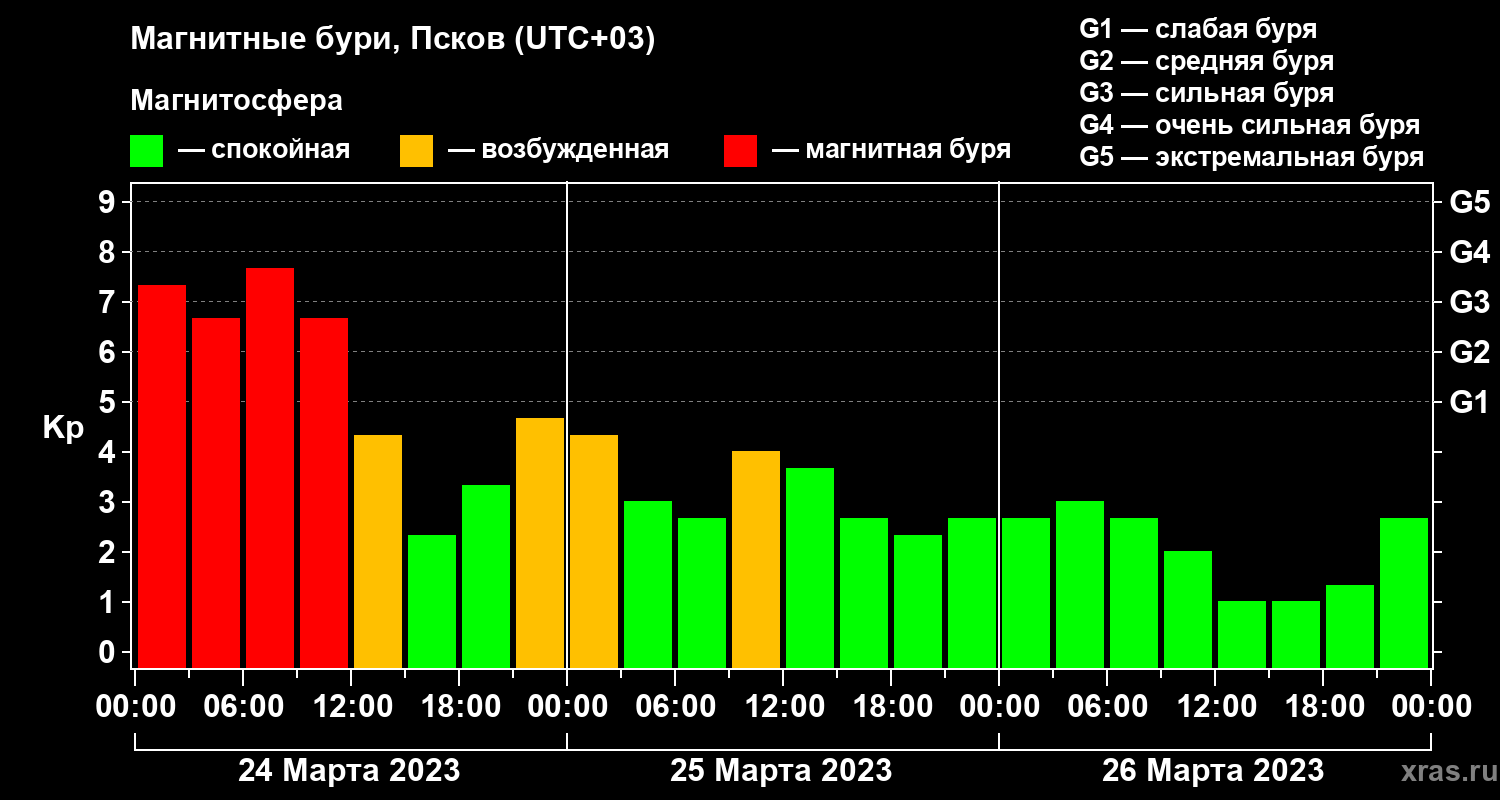Image resolution: width=1500 pixels, height=800 pixels.
Task: Select the G1 level label on right axis
Action: point(1469,402)
